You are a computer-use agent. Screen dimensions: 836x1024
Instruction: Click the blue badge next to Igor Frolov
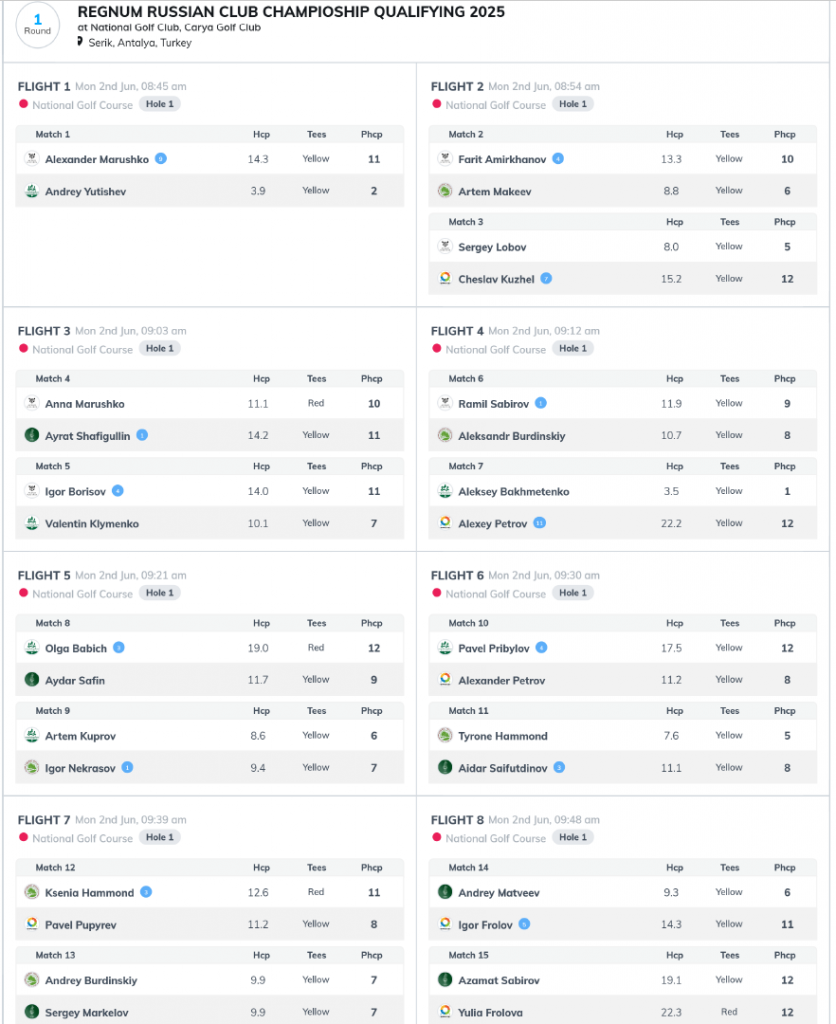(524, 924)
